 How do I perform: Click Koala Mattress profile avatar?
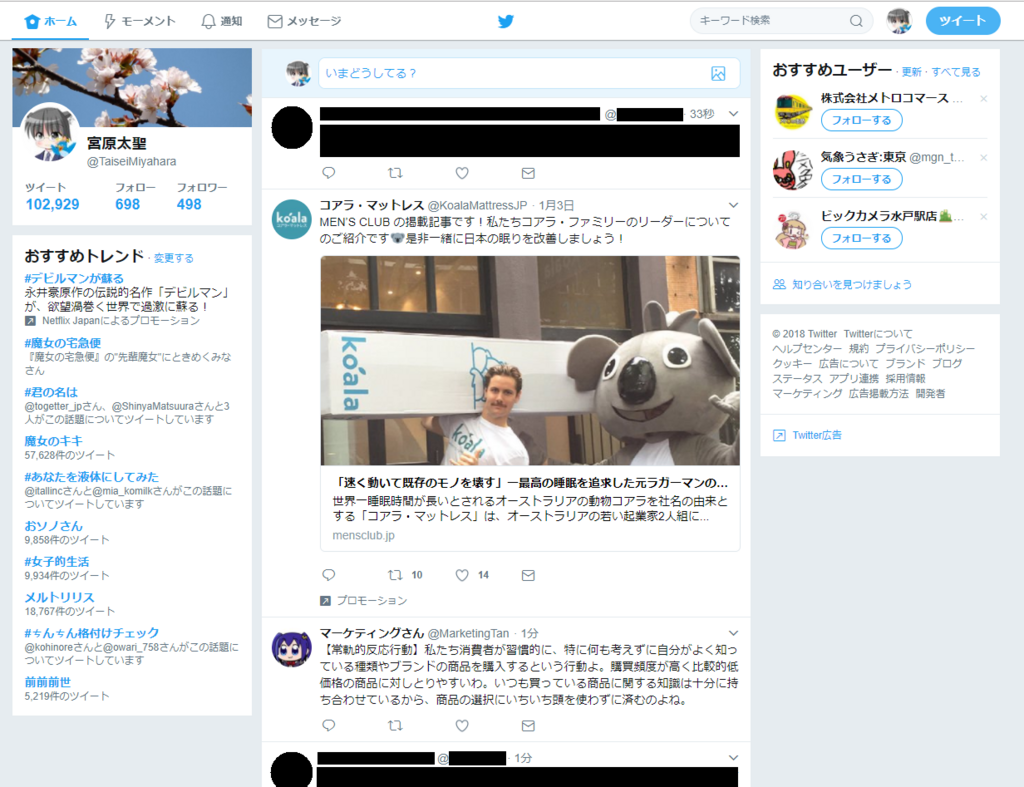coord(291,219)
